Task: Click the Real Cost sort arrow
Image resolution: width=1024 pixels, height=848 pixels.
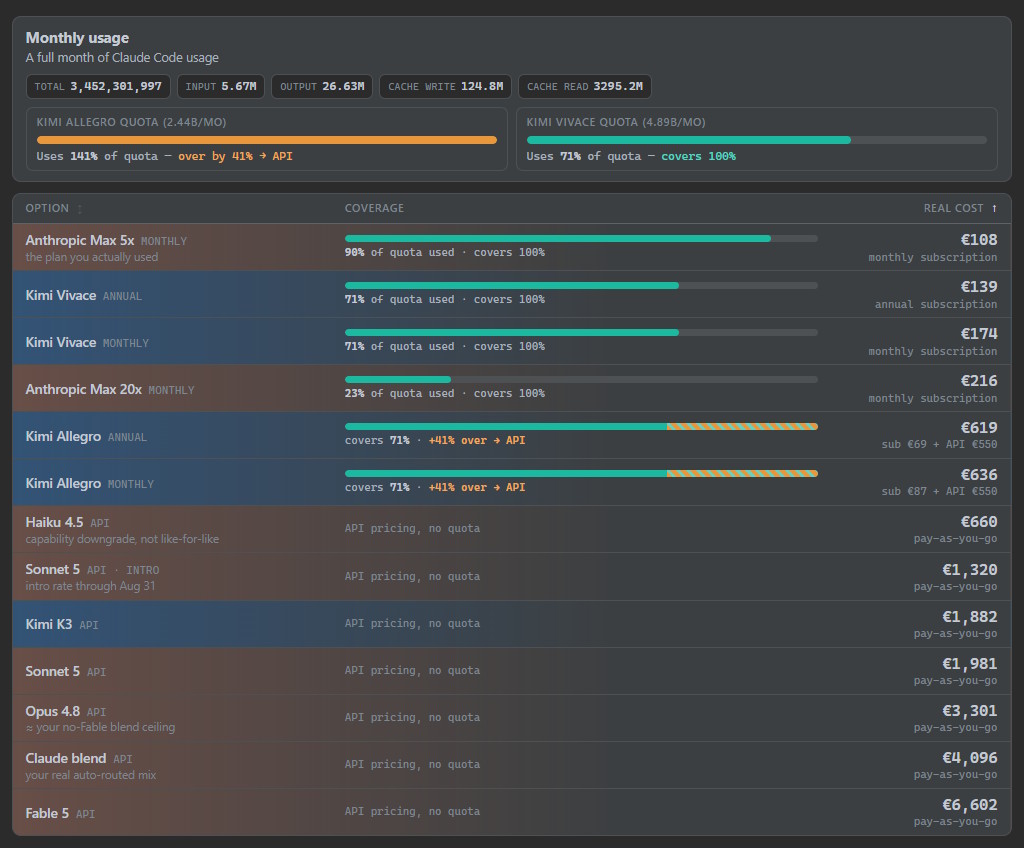Action: [994, 208]
